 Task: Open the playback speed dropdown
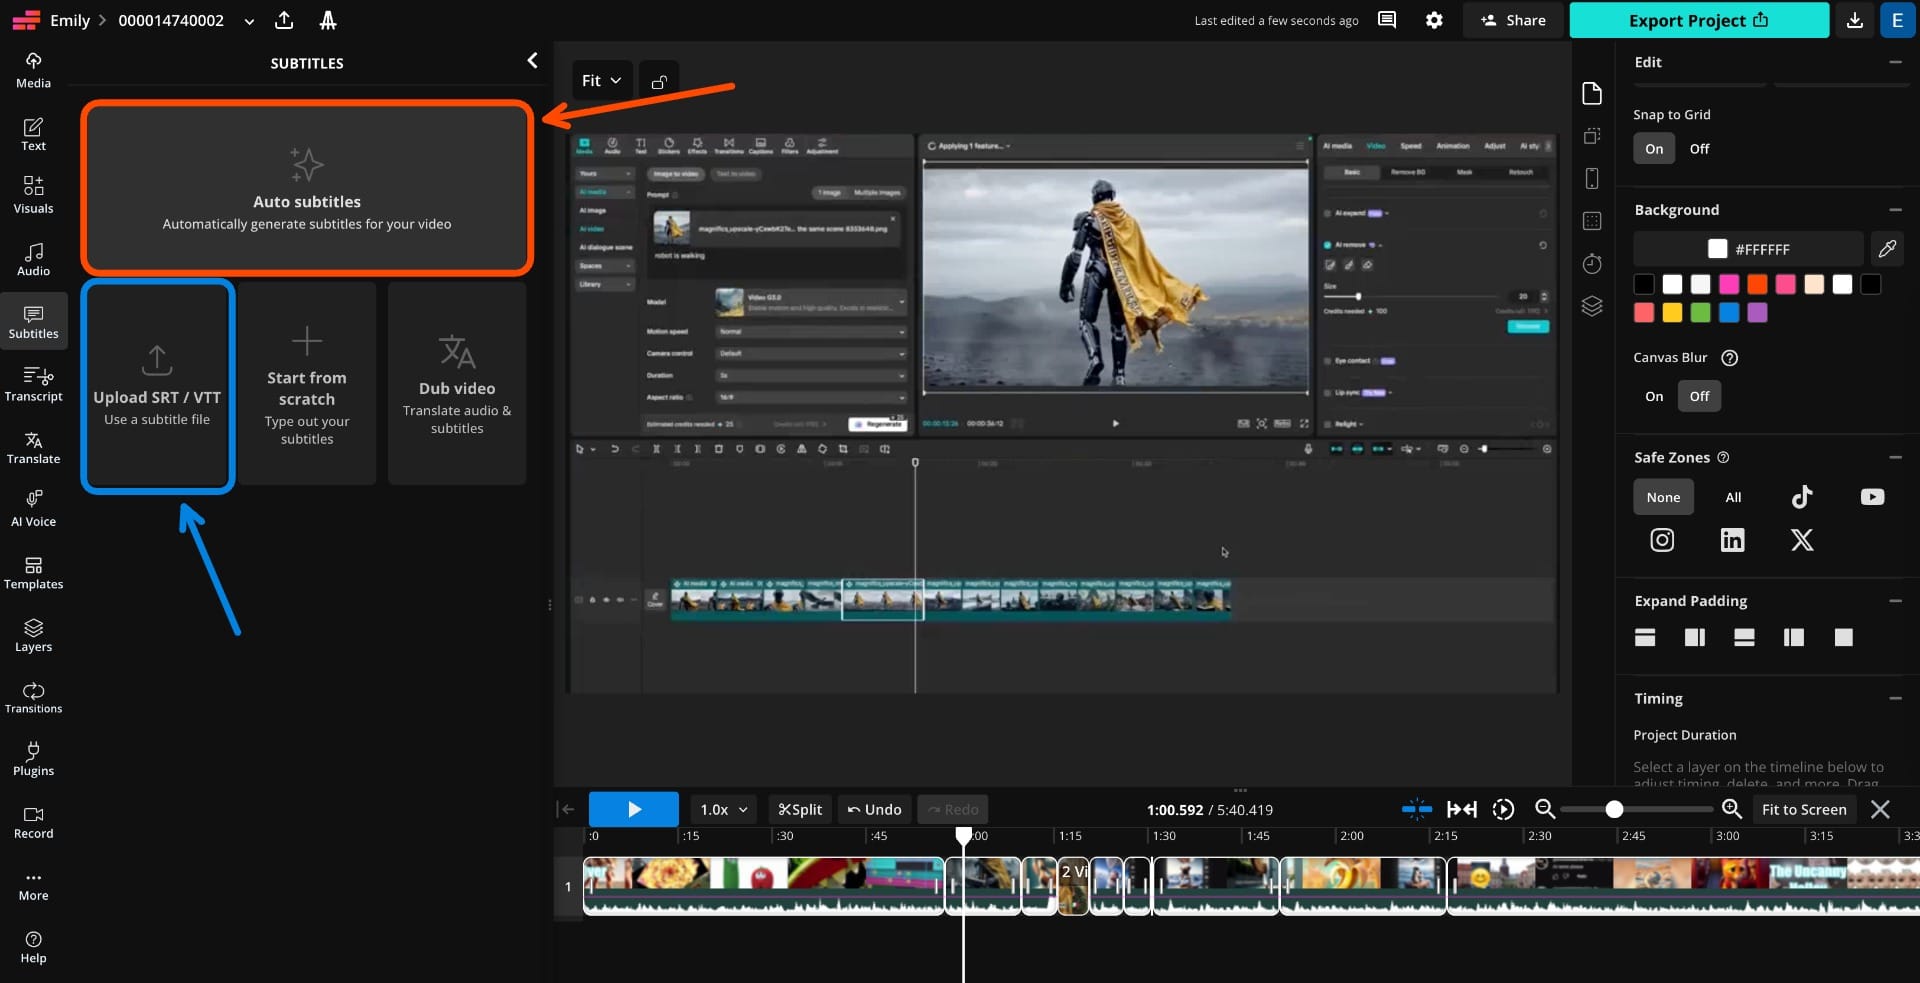[722, 809]
